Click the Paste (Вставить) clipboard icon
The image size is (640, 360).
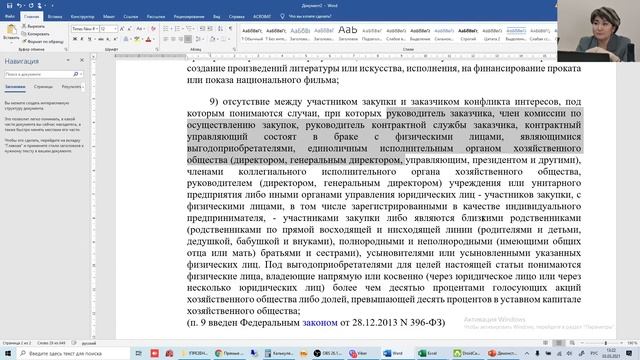11,30
